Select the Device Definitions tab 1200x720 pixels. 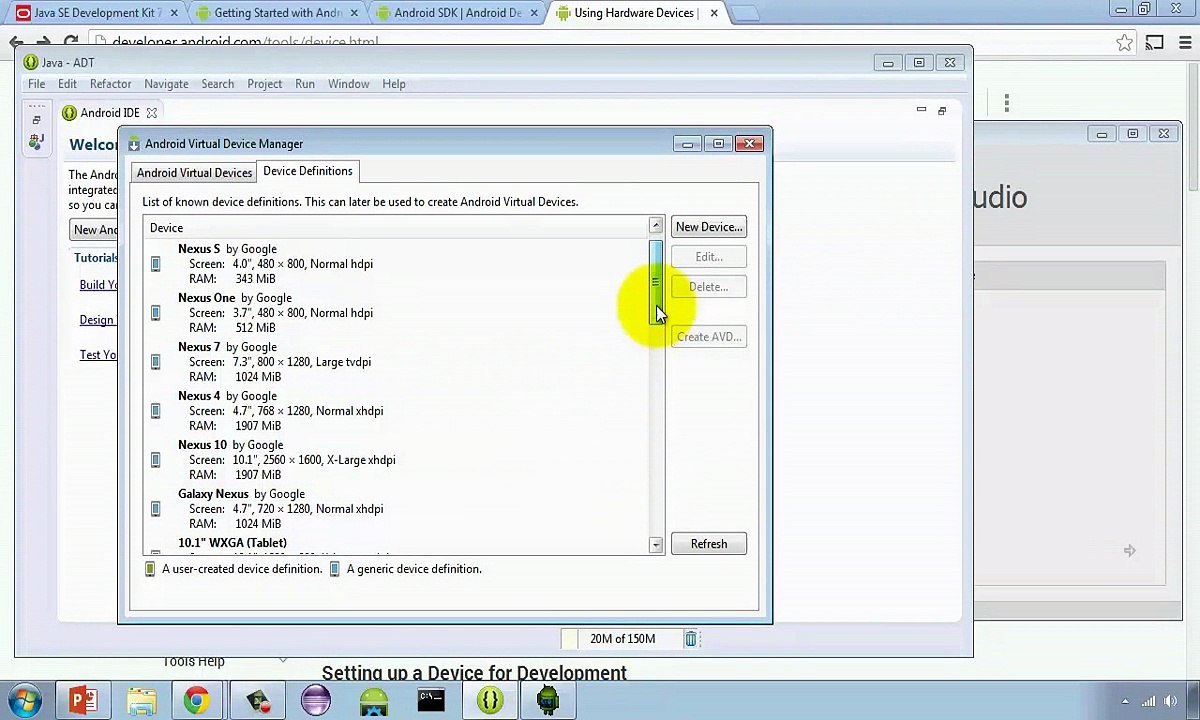coord(307,171)
